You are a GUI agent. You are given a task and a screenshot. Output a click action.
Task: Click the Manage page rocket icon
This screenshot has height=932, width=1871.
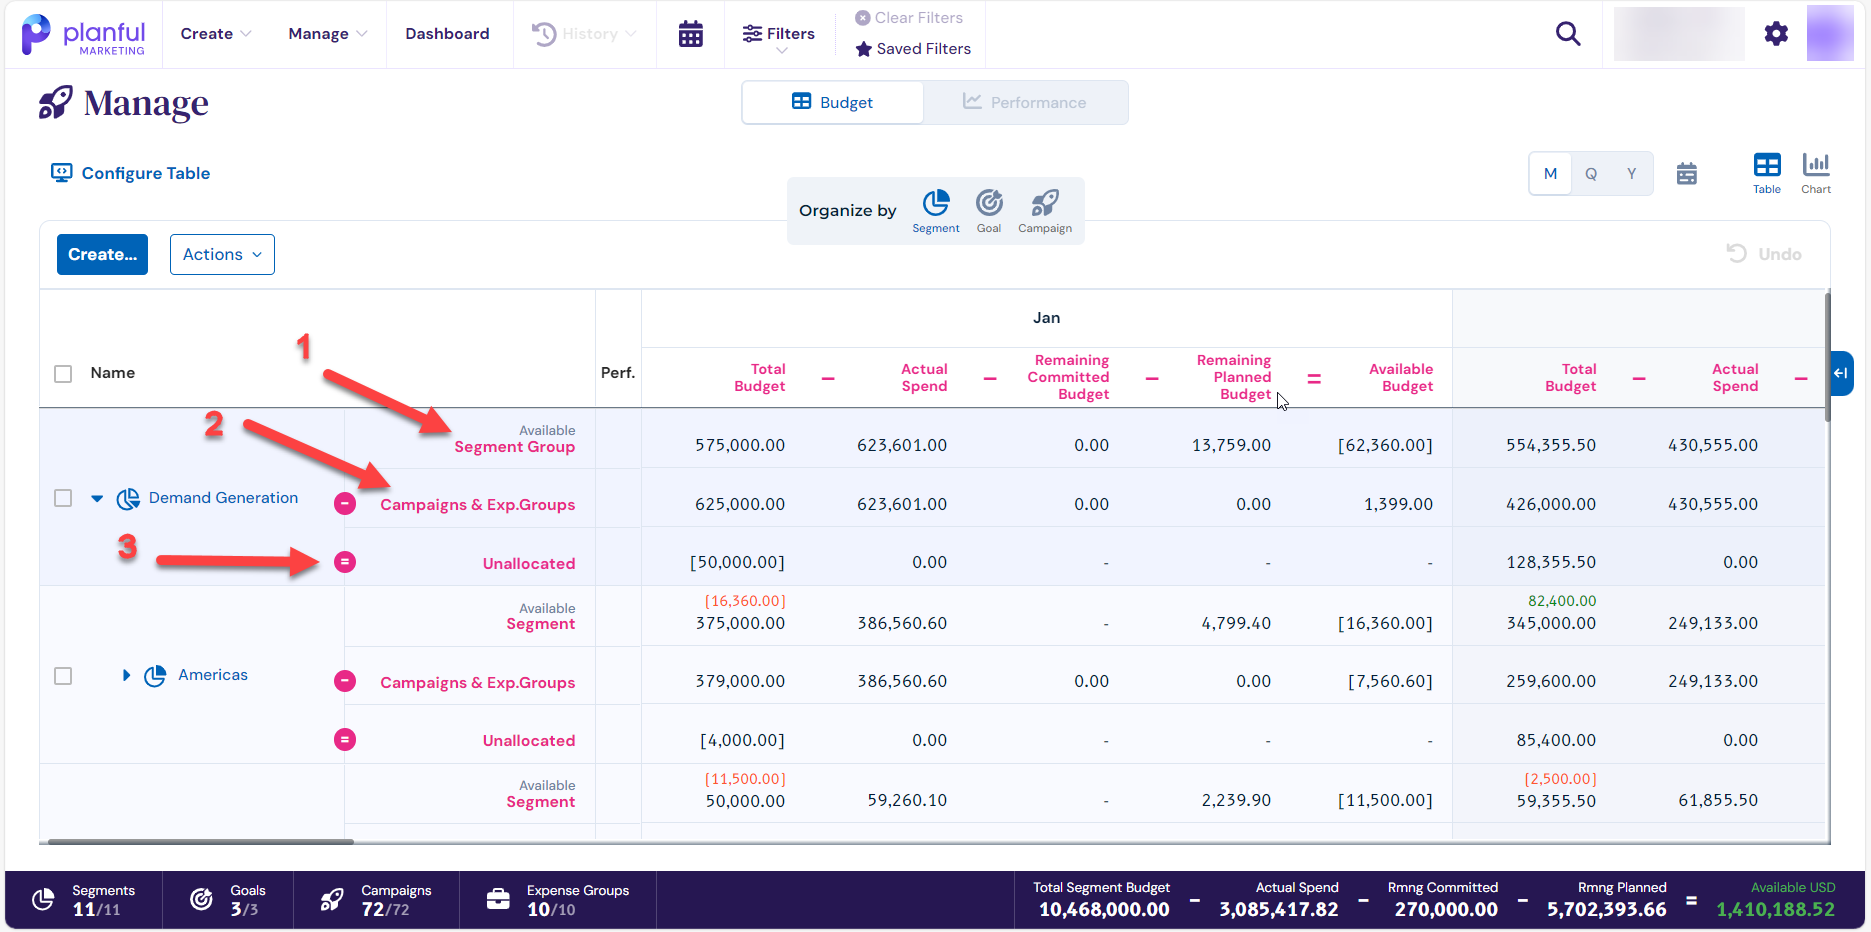(x=55, y=103)
